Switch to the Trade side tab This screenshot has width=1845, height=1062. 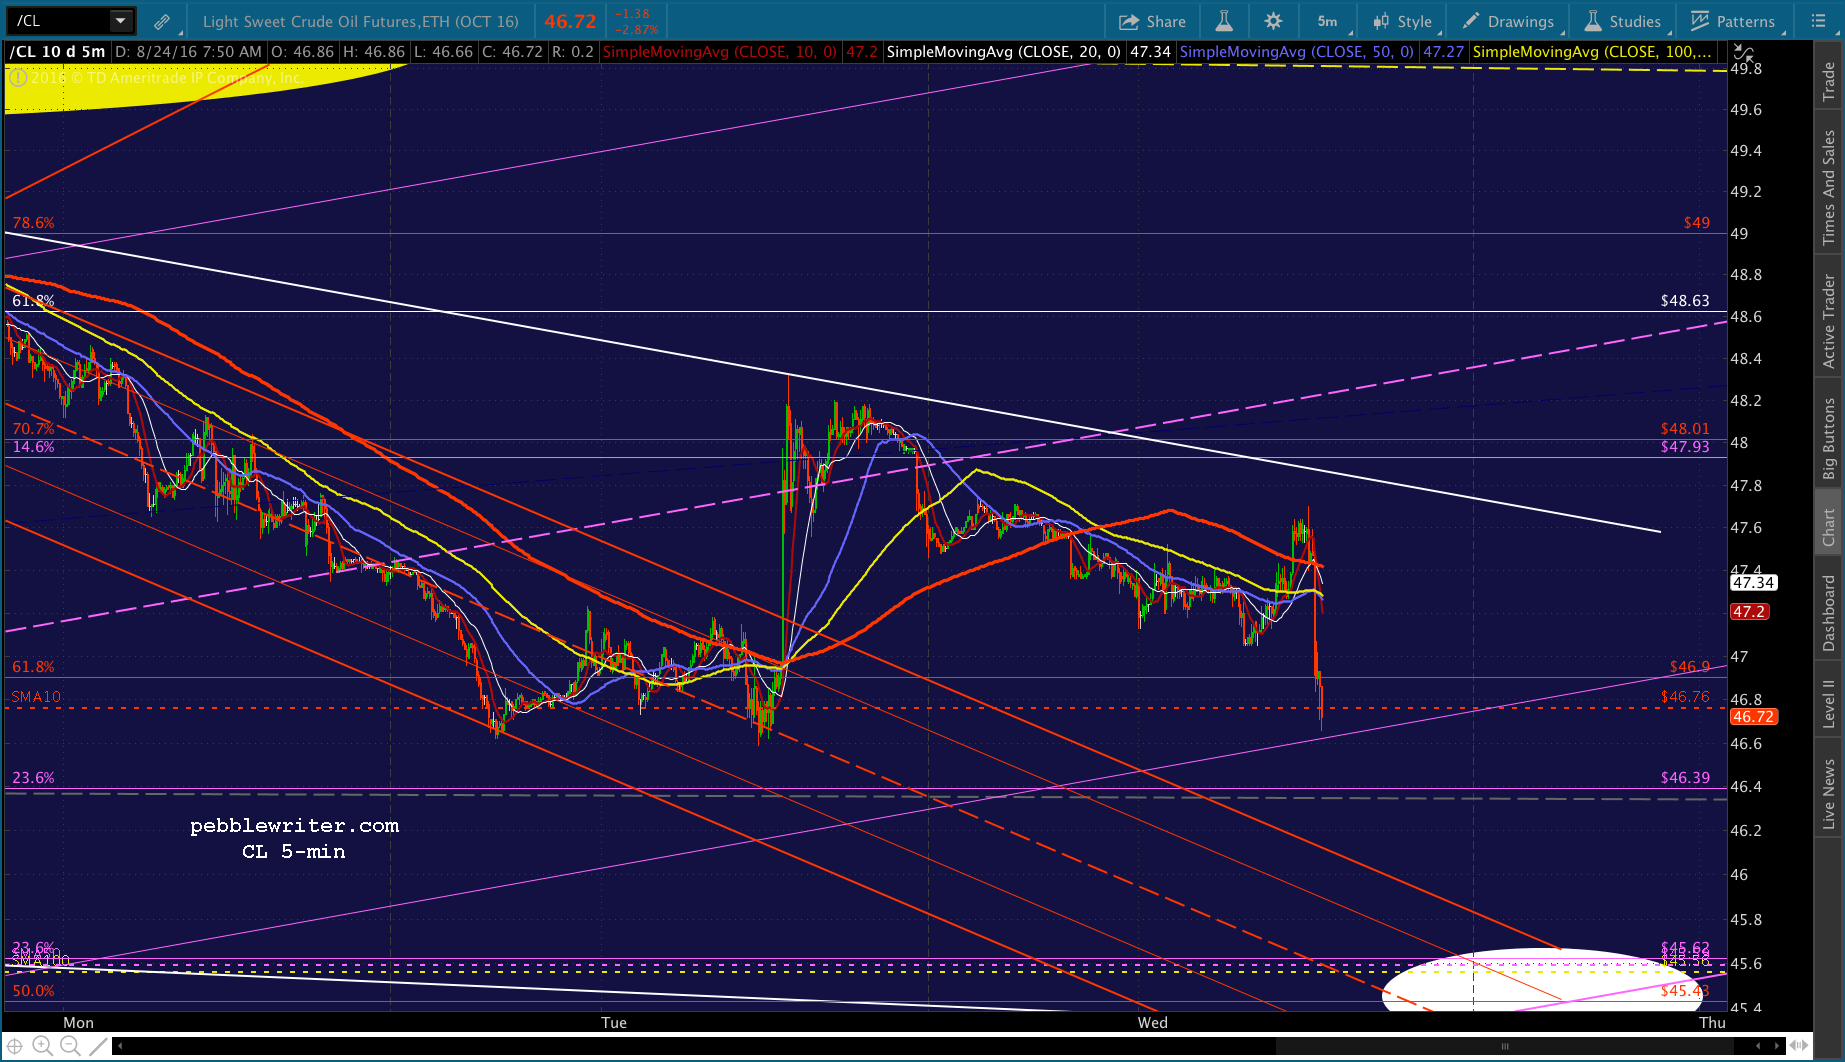1829,81
